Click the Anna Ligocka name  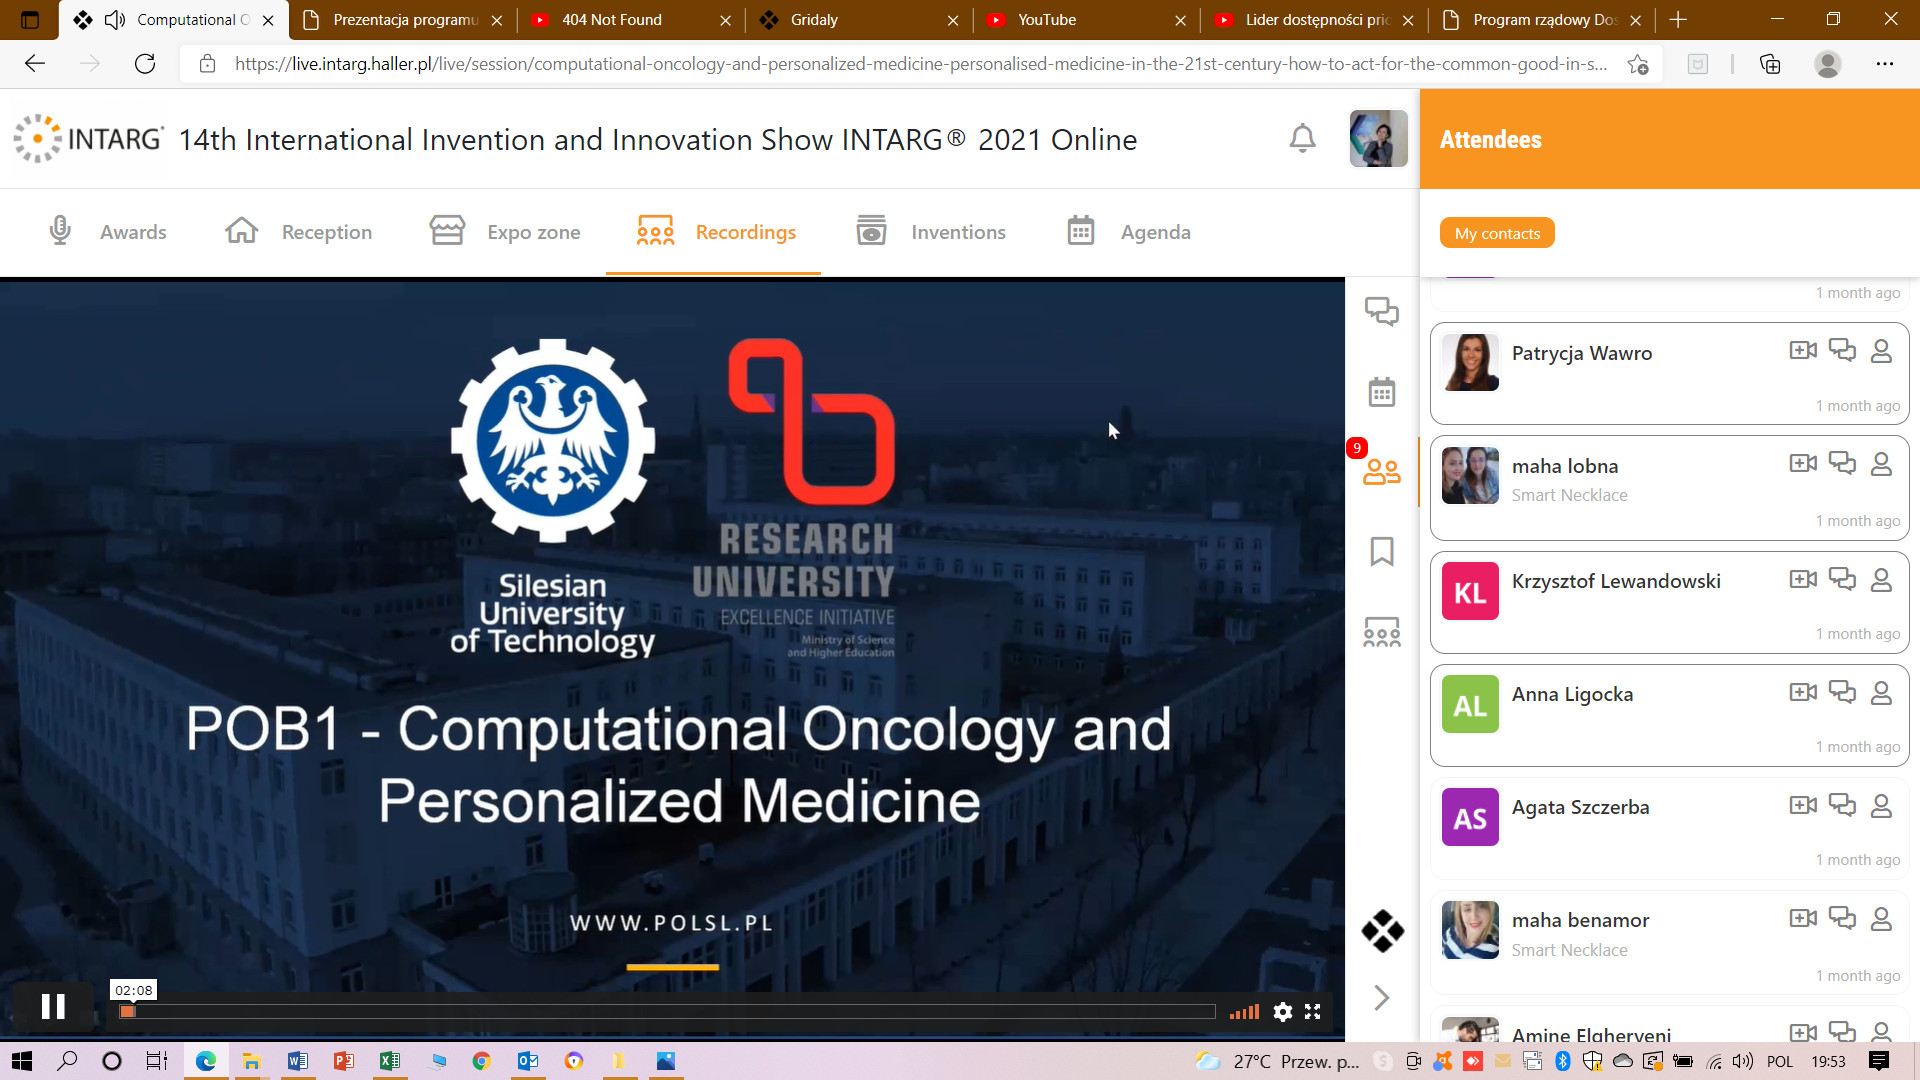tap(1572, 694)
